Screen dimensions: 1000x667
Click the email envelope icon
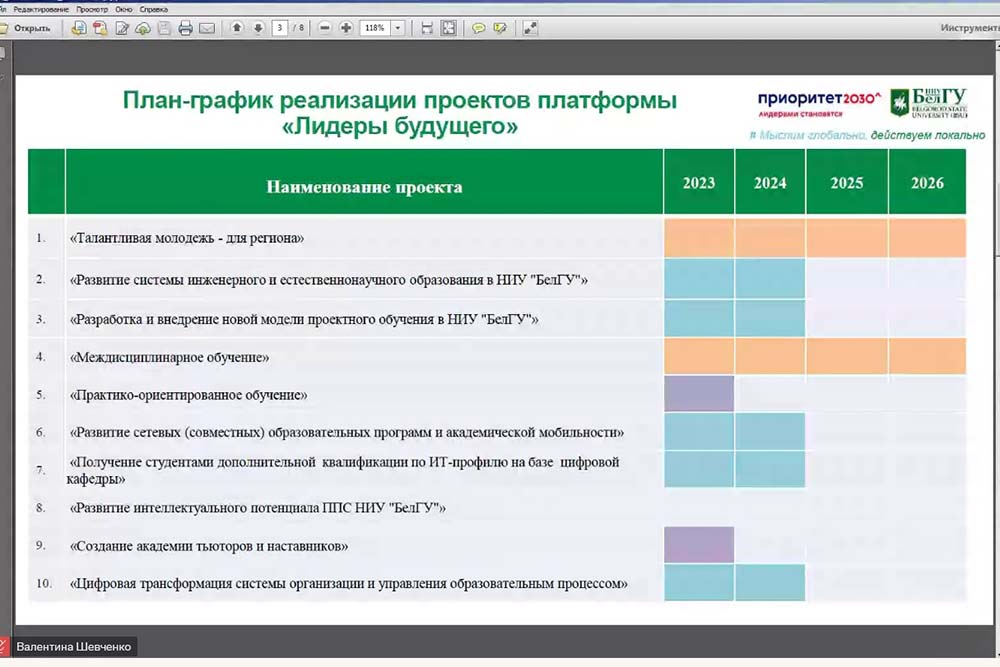tap(207, 28)
